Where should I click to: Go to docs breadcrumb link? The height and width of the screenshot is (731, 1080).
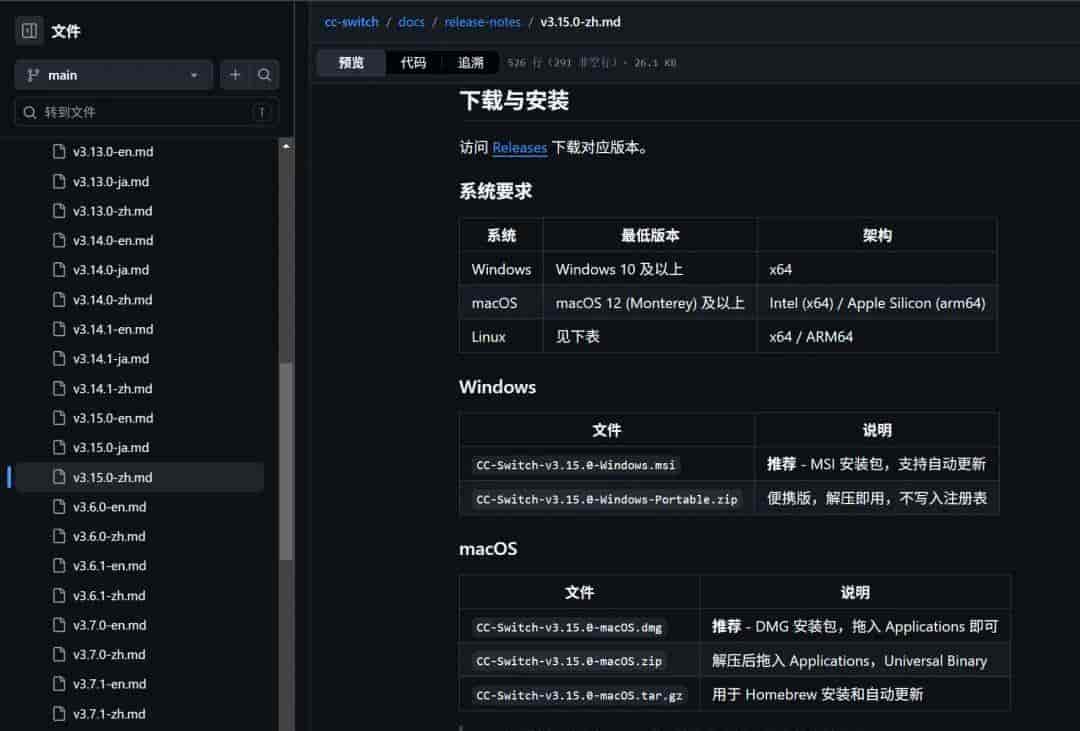(411, 22)
